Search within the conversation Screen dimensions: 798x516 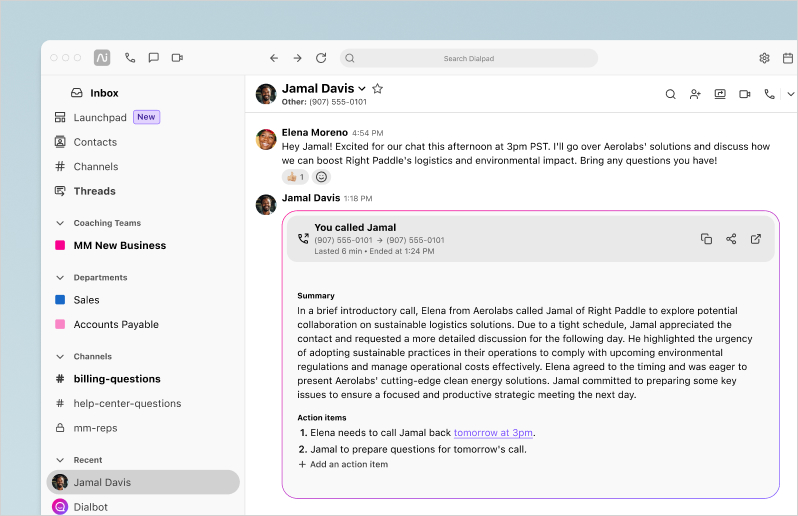pos(671,94)
